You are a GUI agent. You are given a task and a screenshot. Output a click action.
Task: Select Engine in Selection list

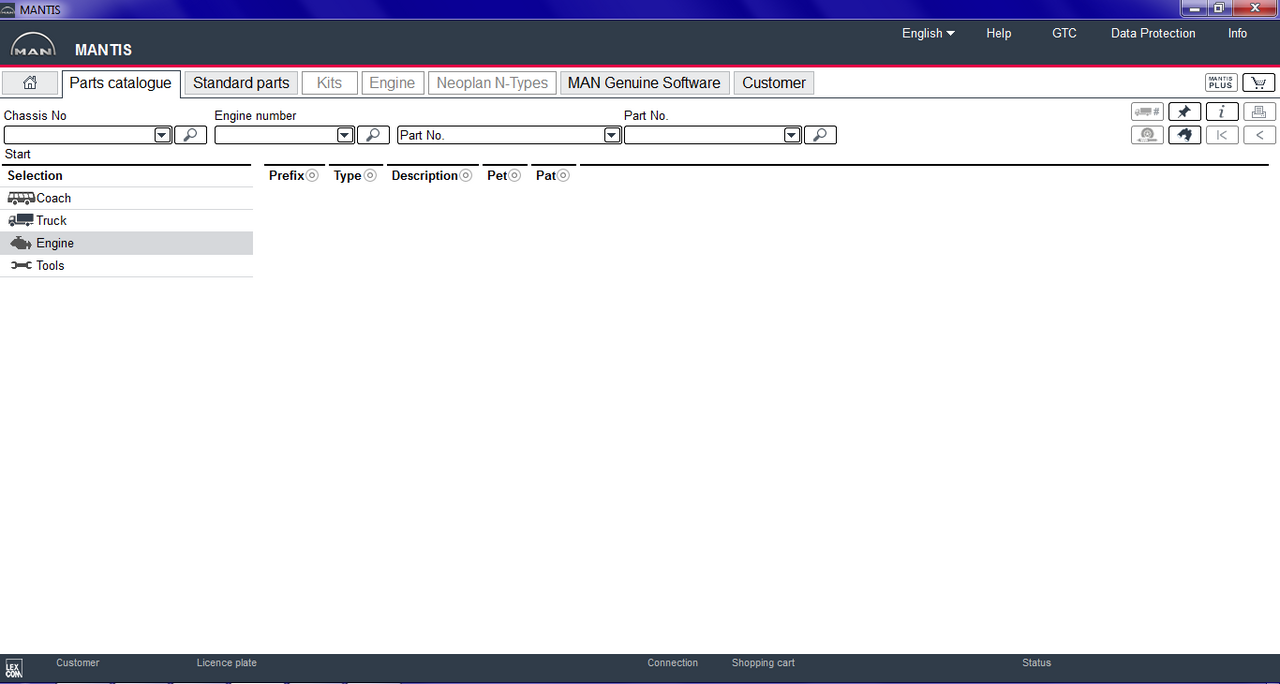(x=126, y=243)
